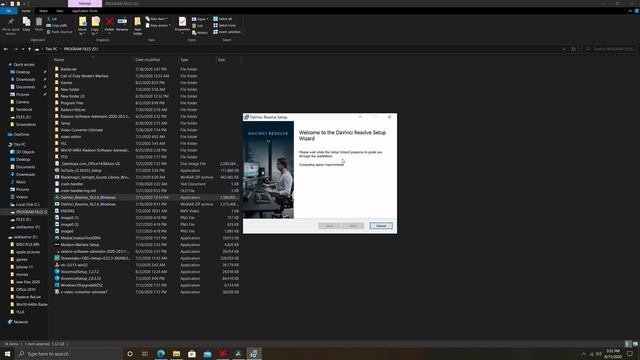
Task: Click the Rename icon in the ribbon
Action: tap(122, 24)
